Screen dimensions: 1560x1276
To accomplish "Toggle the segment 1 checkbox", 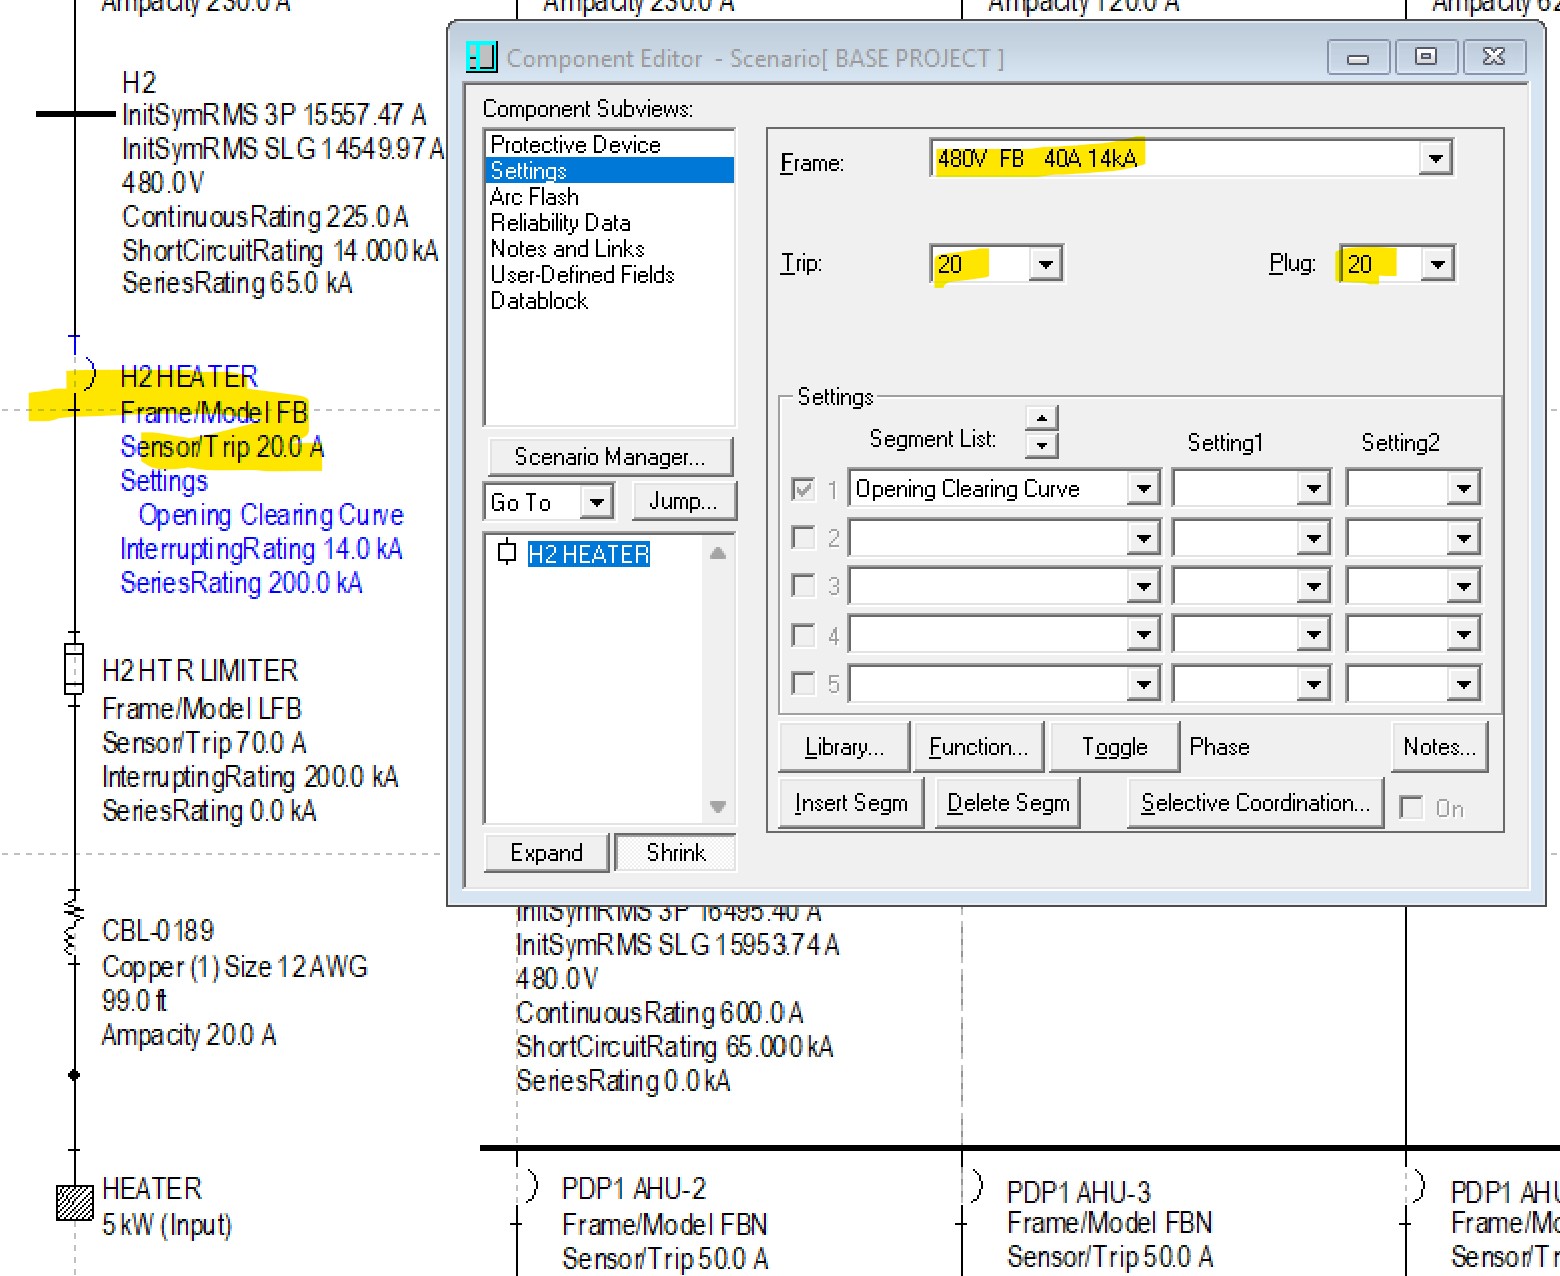I will point(803,489).
